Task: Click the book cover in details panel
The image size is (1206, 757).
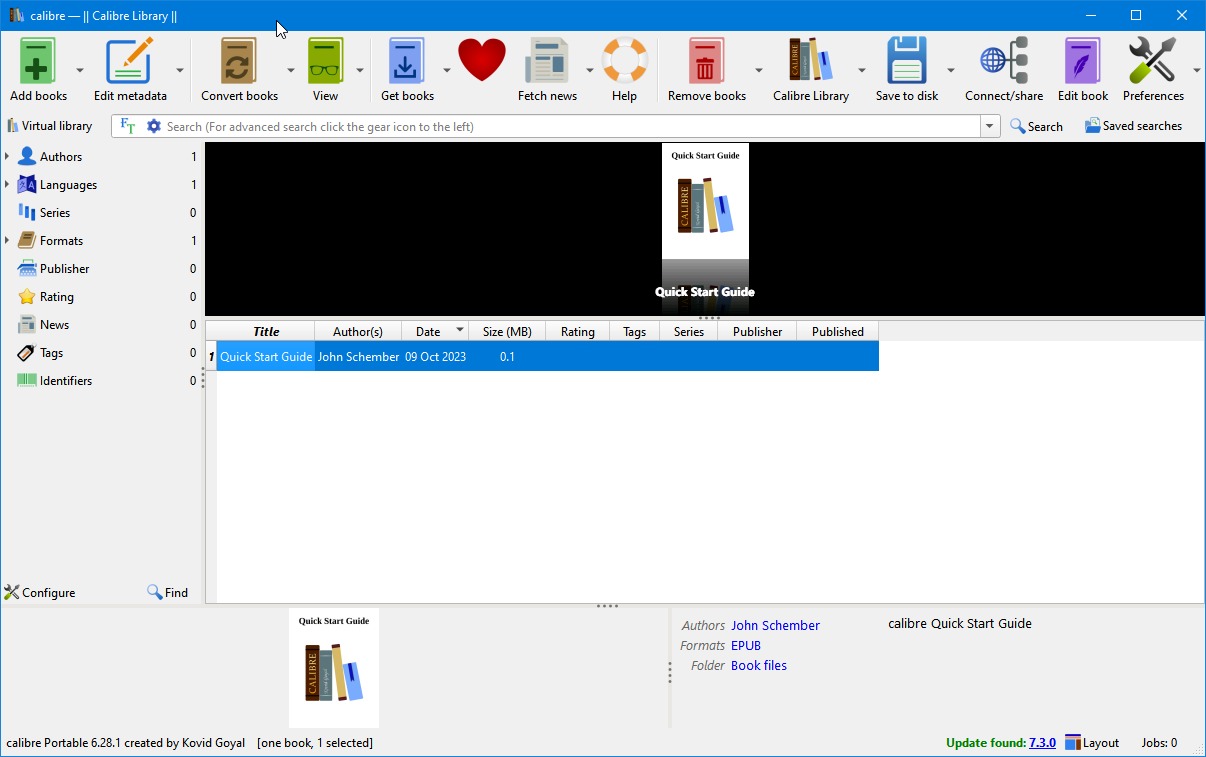Action: (x=334, y=668)
